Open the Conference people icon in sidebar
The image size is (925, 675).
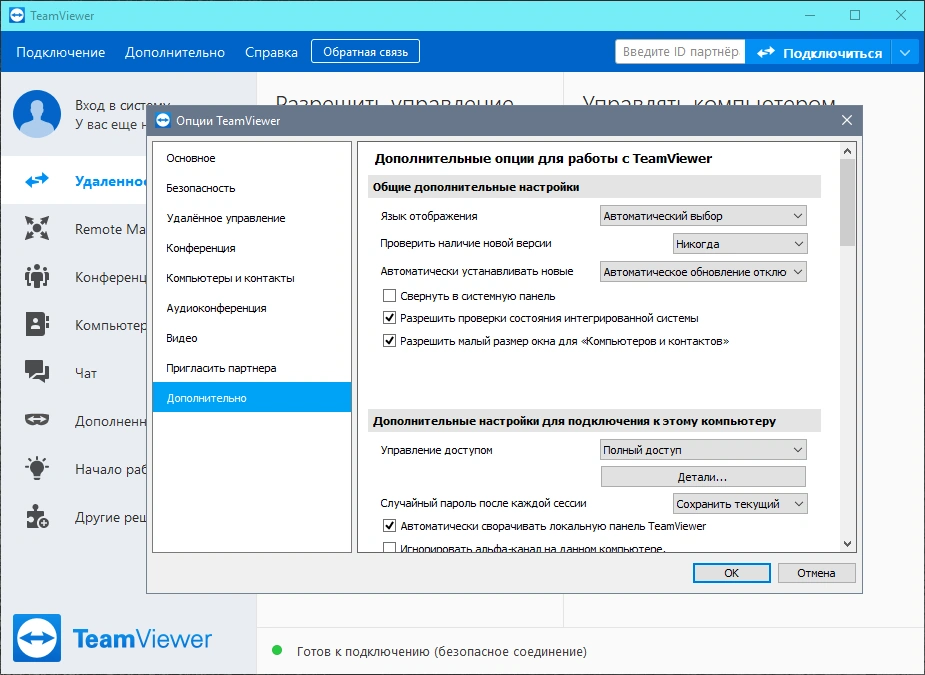[37, 276]
